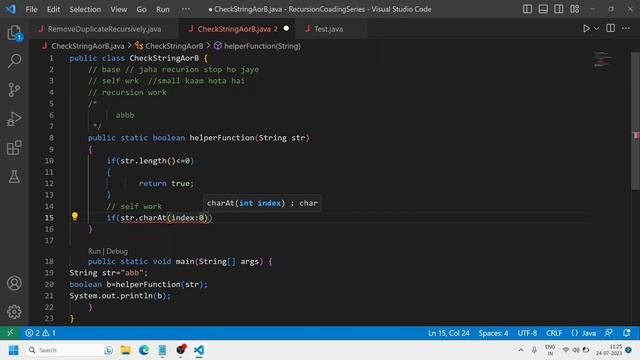Open the Accounts menu icon

14,283
